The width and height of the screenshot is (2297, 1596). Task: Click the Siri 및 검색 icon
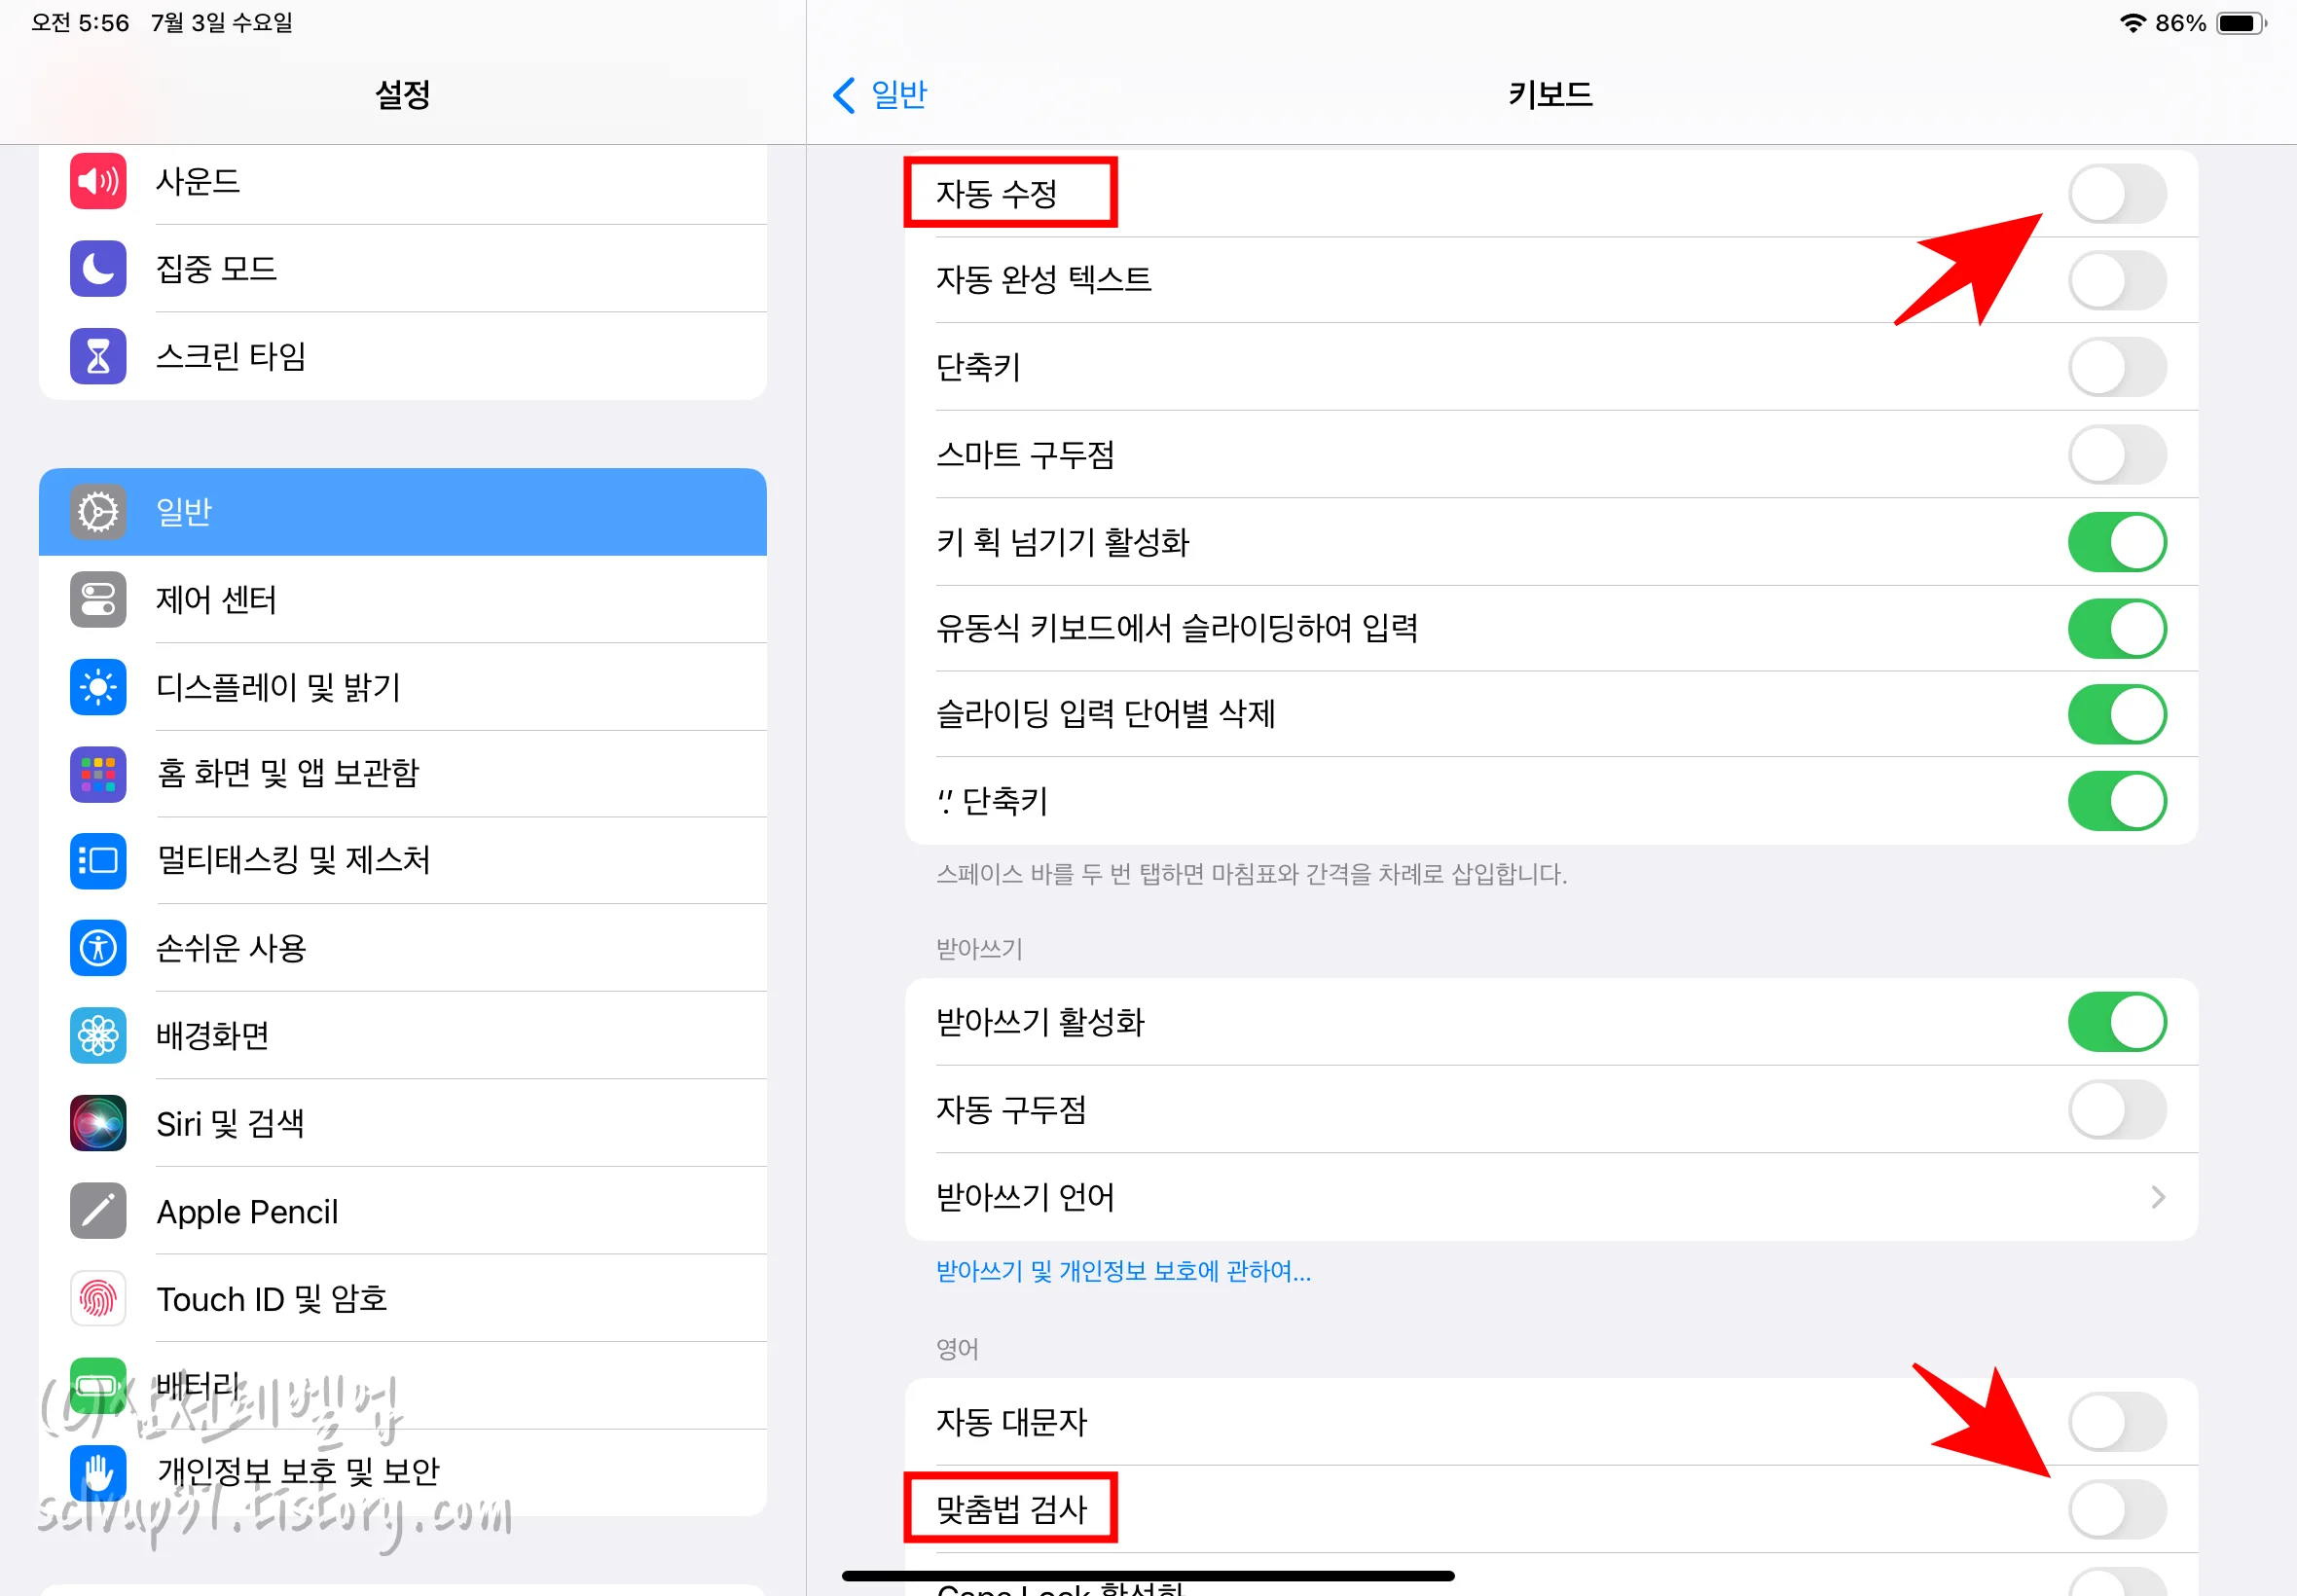click(97, 1123)
